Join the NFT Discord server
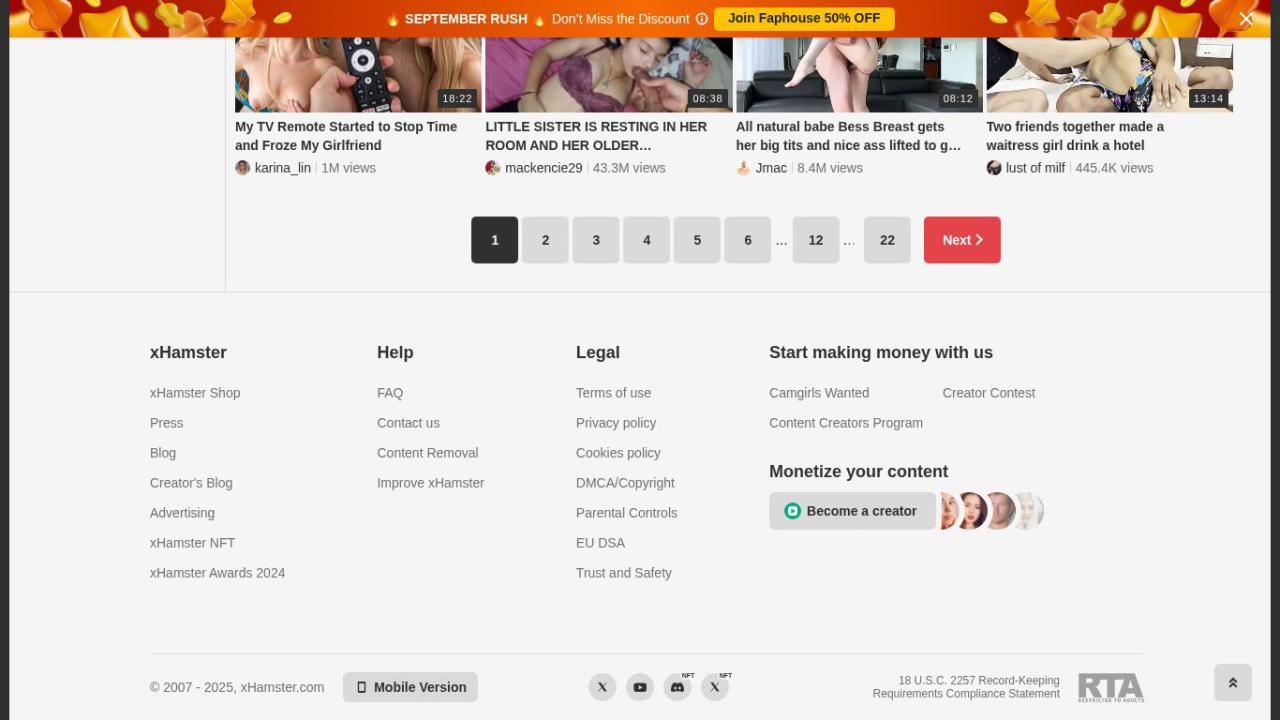 (677, 687)
